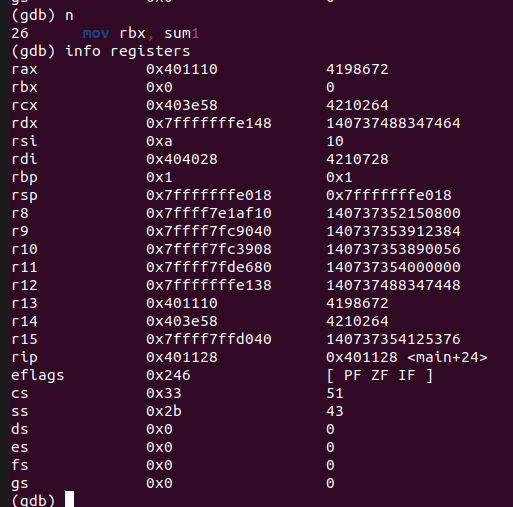
Task: Click the eflags [ PF ZF IF ] text
Action: coord(380,375)
